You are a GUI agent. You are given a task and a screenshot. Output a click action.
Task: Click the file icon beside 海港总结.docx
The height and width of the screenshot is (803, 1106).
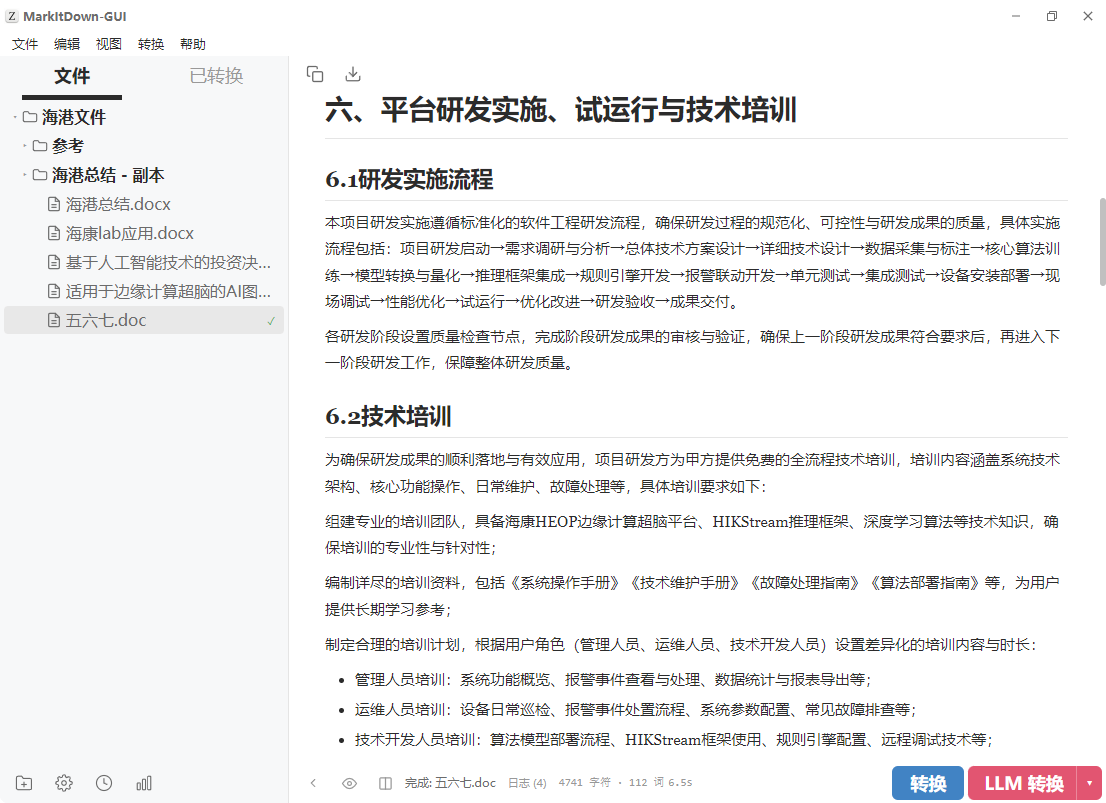54,205
